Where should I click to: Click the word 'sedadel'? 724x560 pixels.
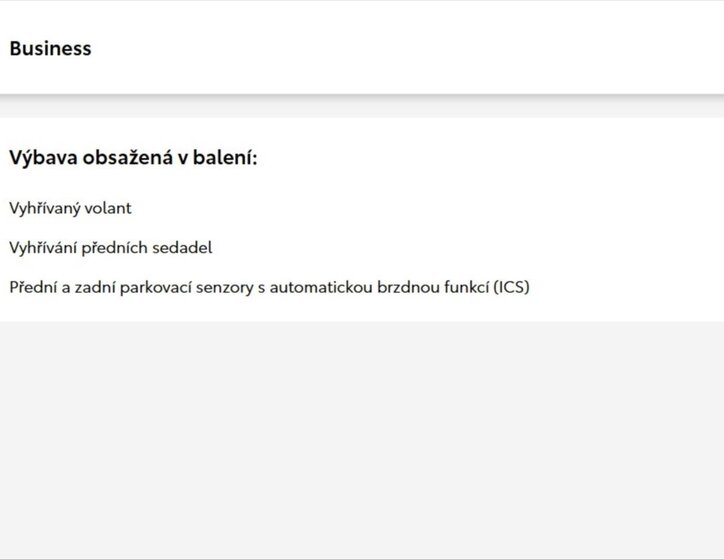pyautogui.click(x=182, y=247)
